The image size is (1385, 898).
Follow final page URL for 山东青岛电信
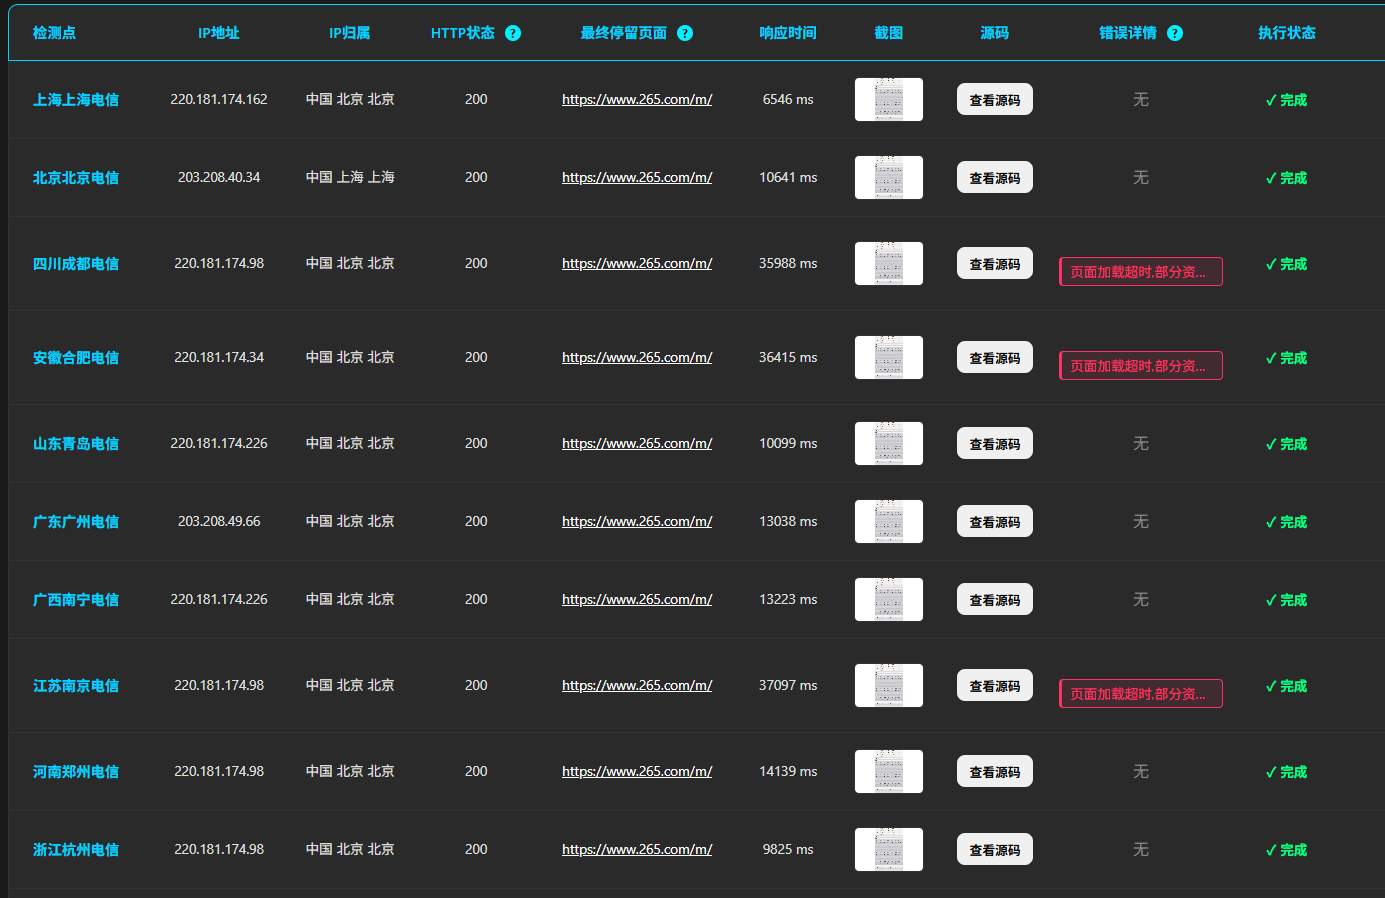pyautogui.click(x=637, y=444)
